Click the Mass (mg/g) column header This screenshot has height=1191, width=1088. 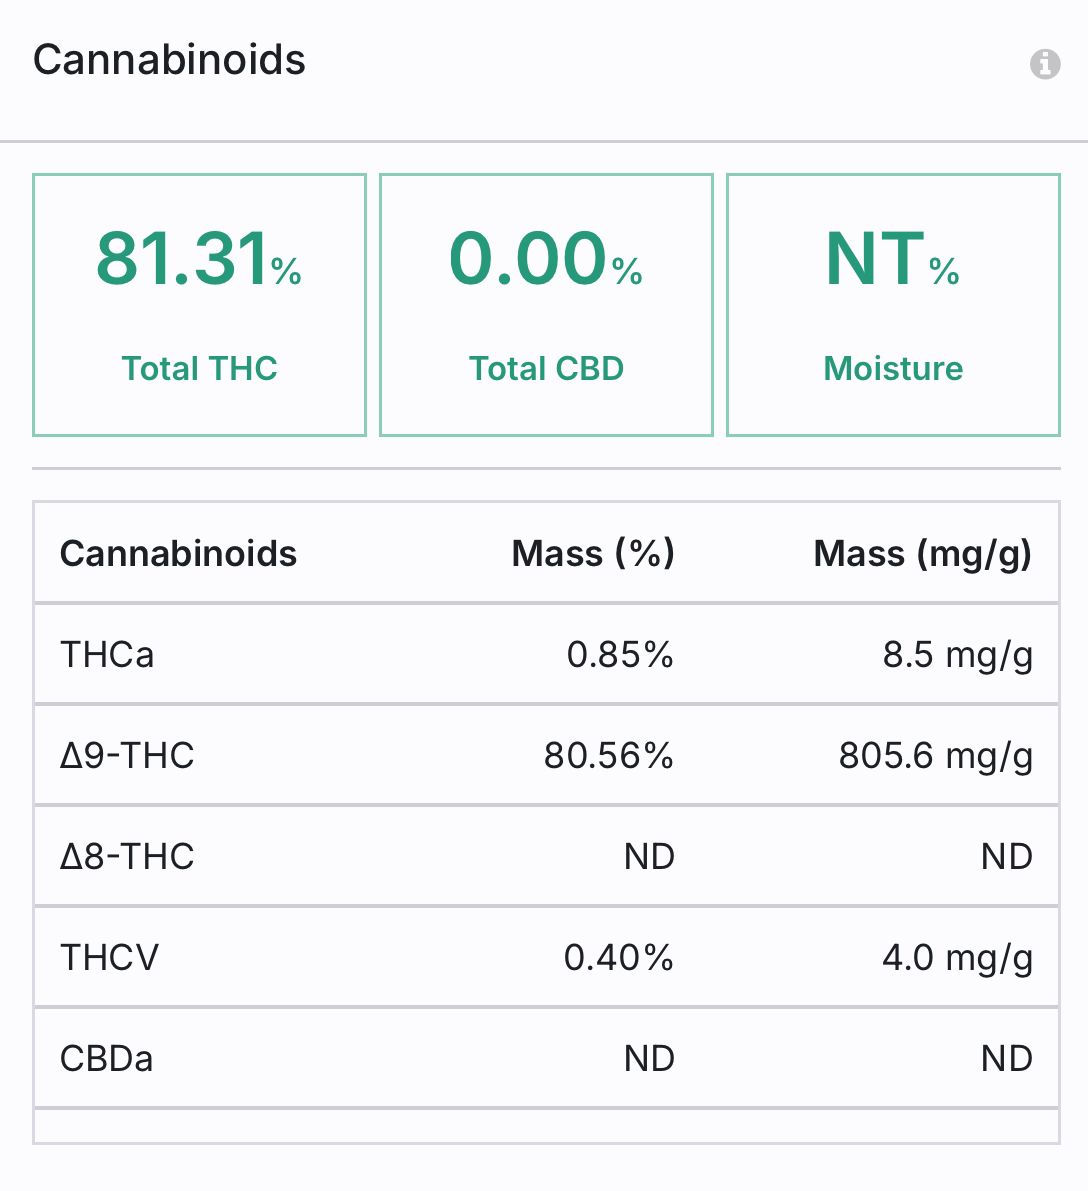[x=922, y=554]
